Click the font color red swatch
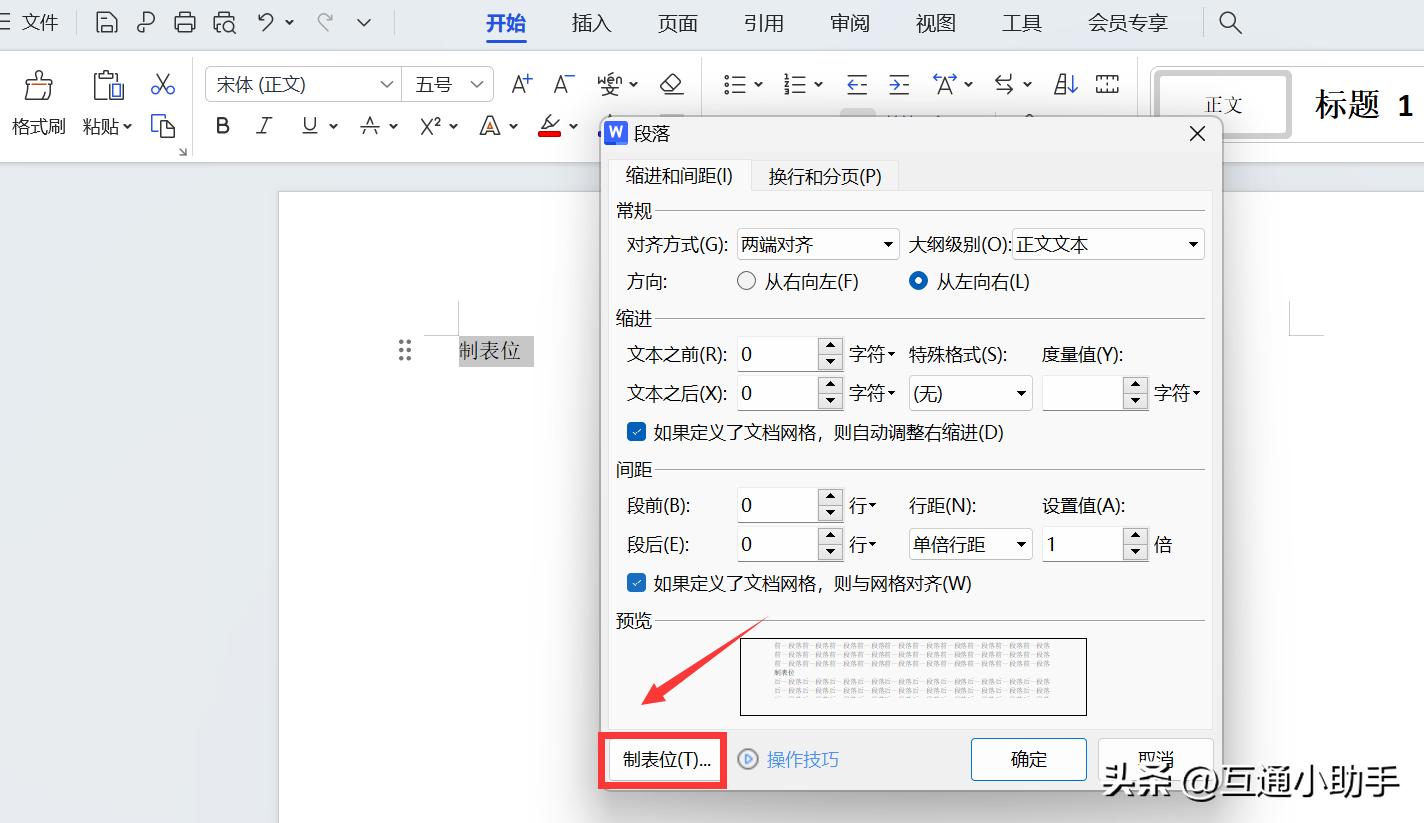Image resolution: width=1424 pixels, height=823 pixels. click(549, 126)
